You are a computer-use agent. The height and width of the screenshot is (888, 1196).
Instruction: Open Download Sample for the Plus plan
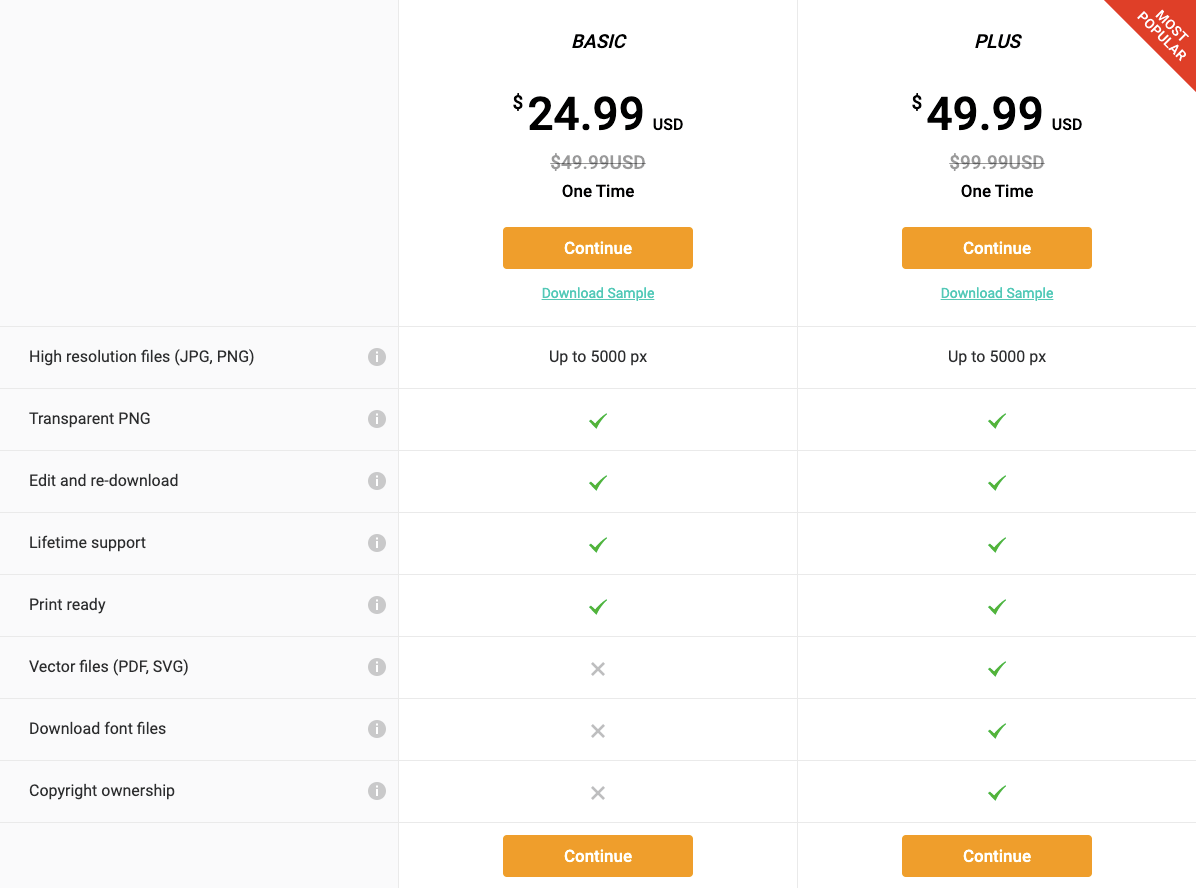coord(996,293)
